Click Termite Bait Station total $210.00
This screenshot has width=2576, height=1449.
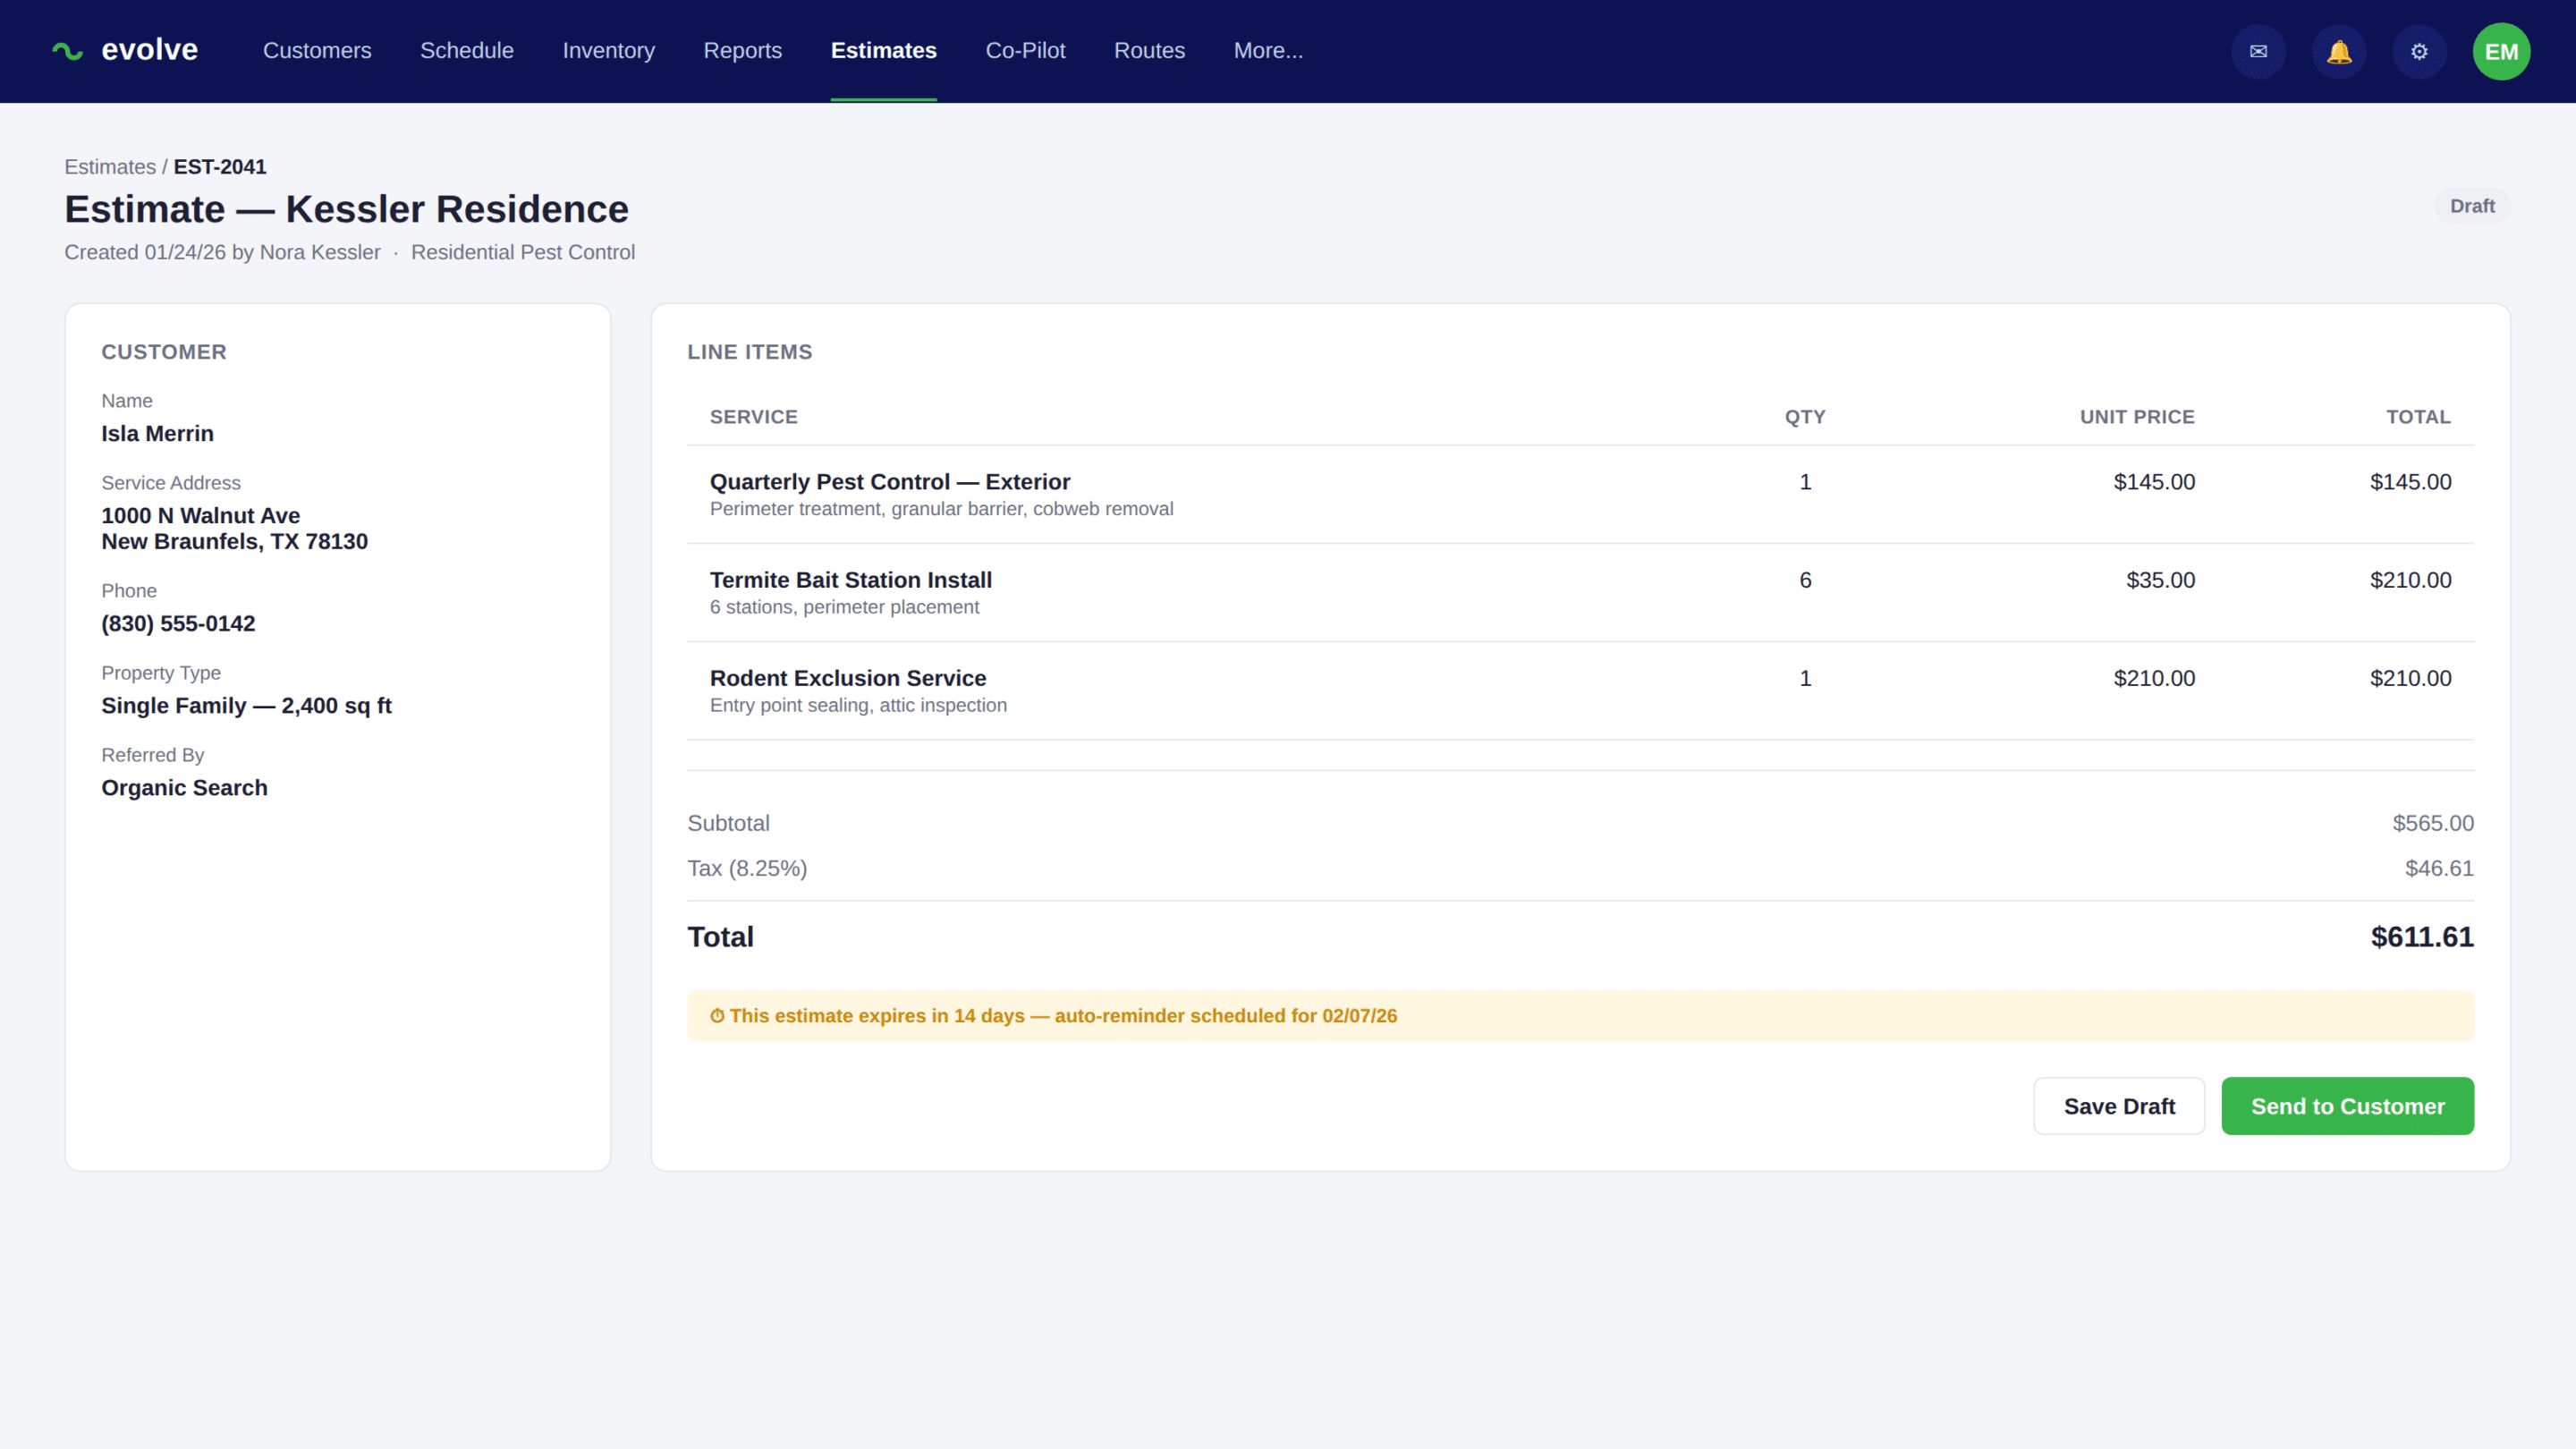[x=2410, y=580]
